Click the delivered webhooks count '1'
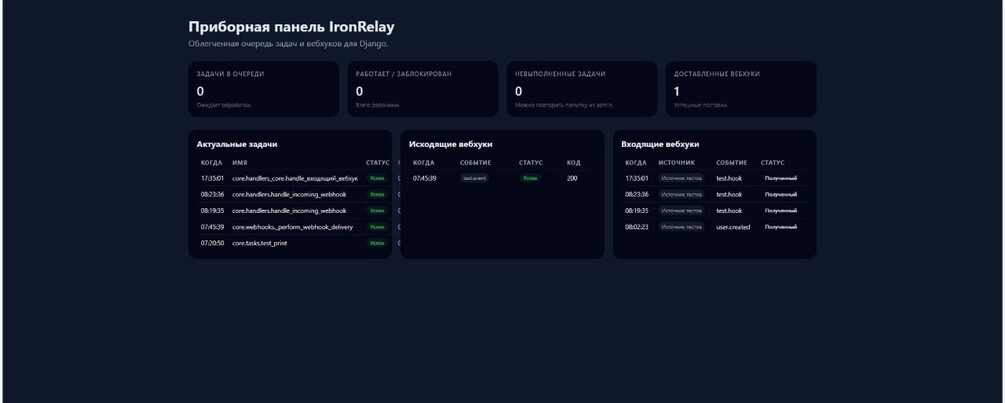Viewport: 1005px width, 403px height. [677, 92]
